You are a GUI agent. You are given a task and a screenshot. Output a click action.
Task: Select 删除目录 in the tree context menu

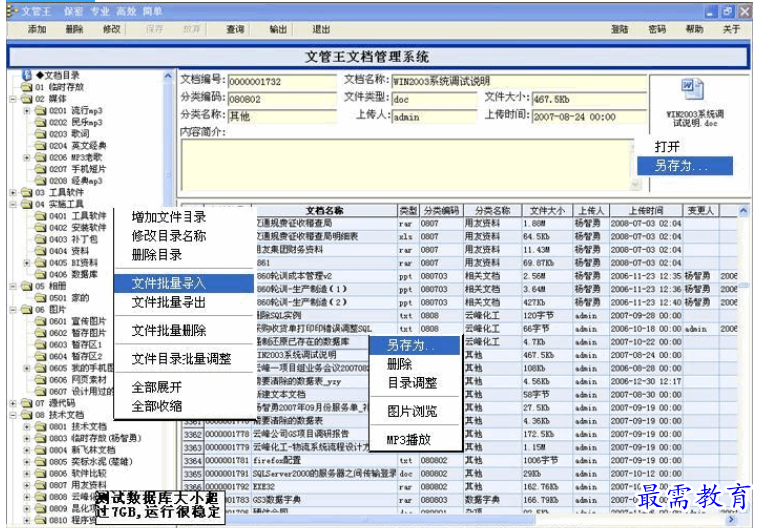[x=156, y=255]
